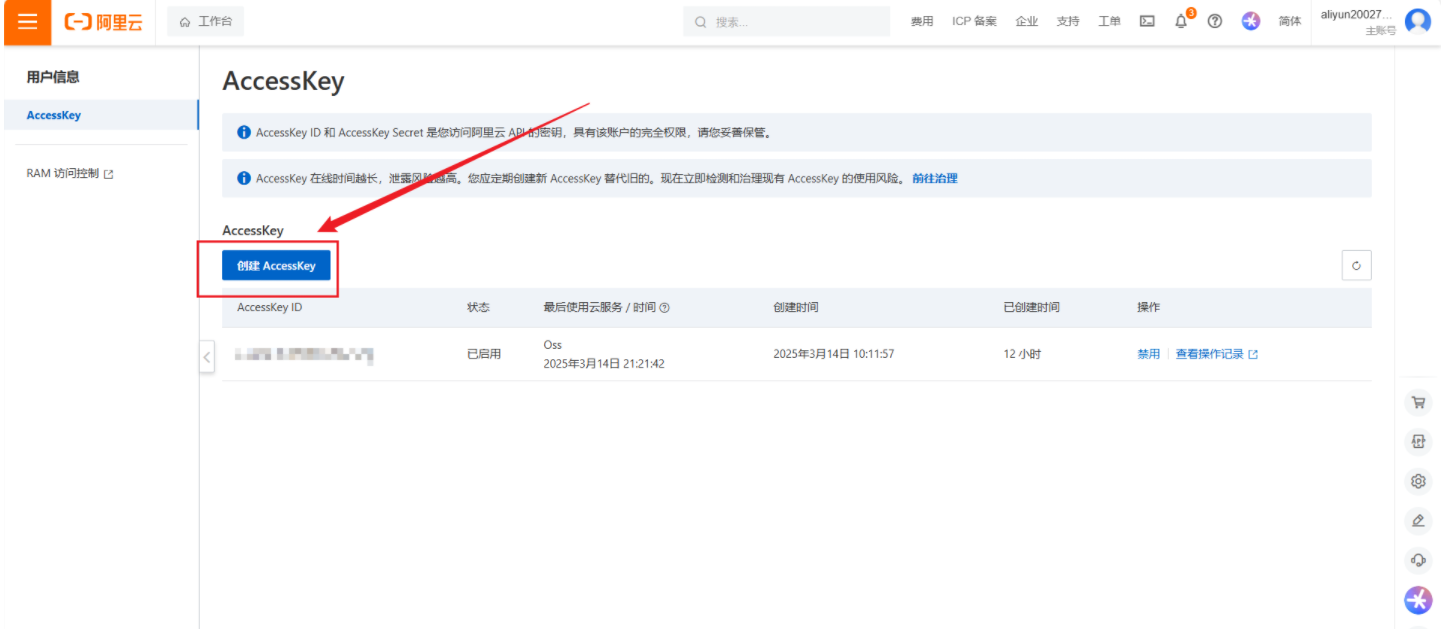Open the help question-mark icon
This screenshot has height=629, width=1455.
[x=1215, y=21]
